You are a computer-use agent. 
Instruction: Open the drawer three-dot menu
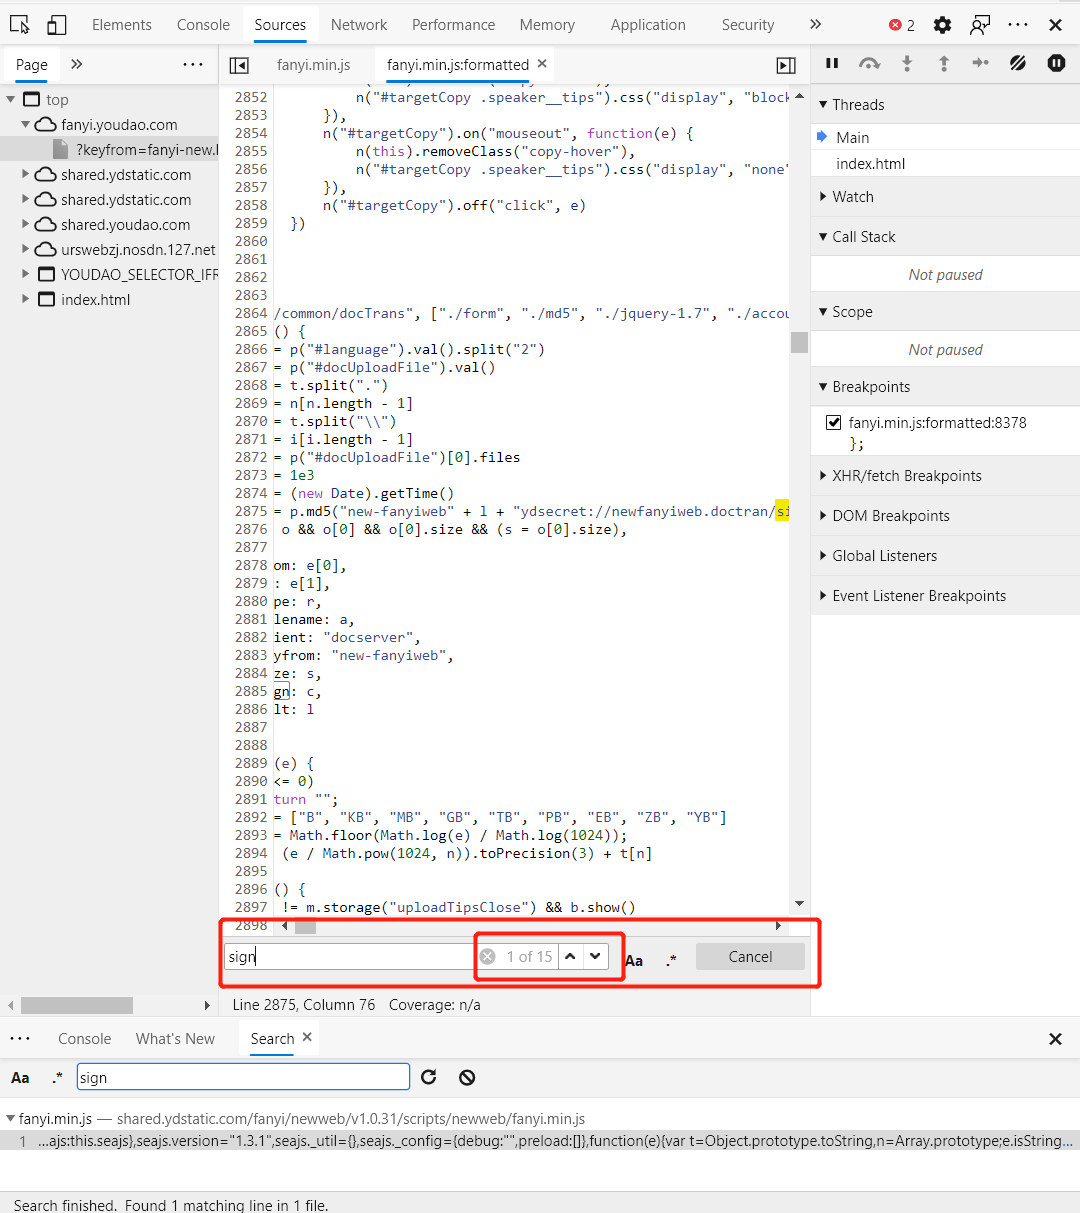point(20,1039)
